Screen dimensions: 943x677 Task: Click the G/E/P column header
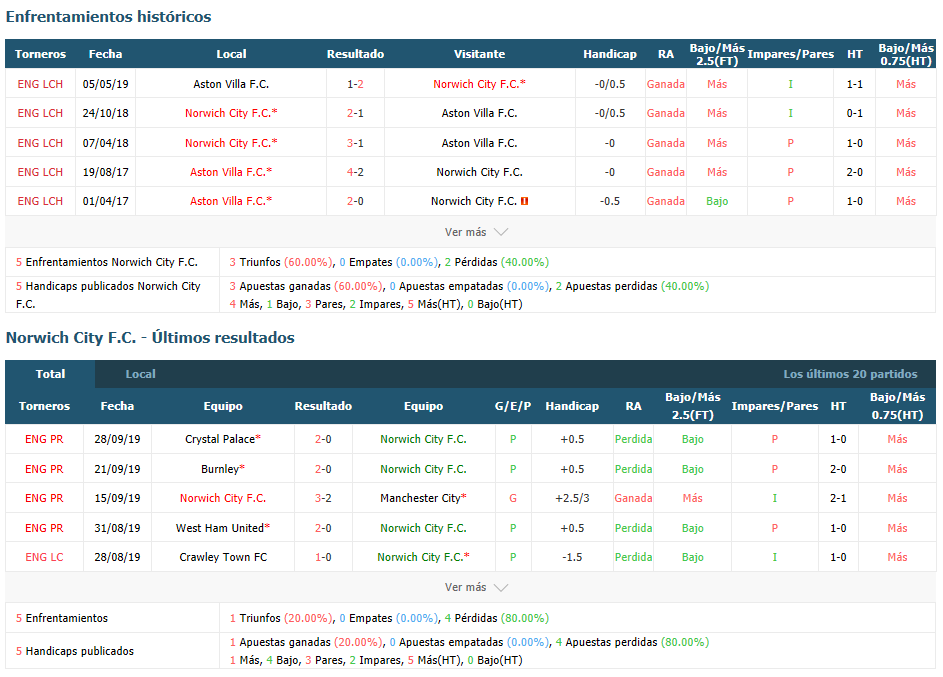pos(513,406)
